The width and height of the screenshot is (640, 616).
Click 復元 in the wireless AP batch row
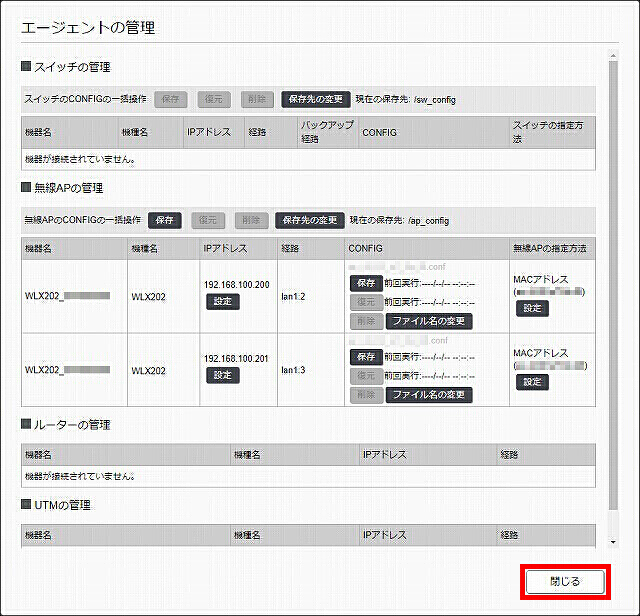click(x=208, y=220)
